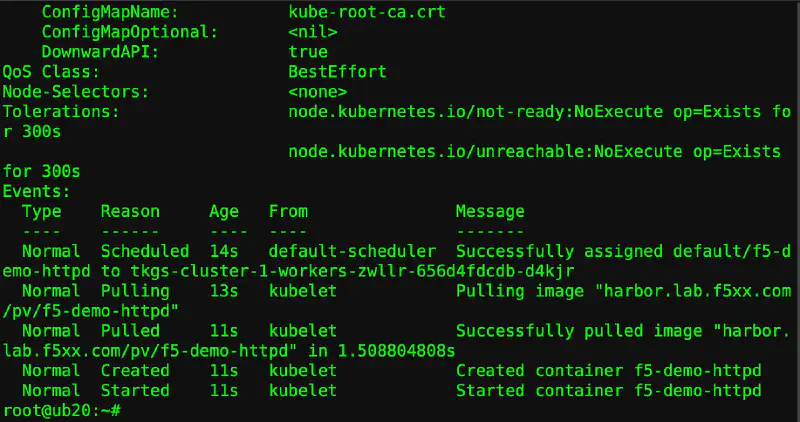Click the default-scheduler source text
Viewport: 800px width, 422px height.
coord(352,251)
